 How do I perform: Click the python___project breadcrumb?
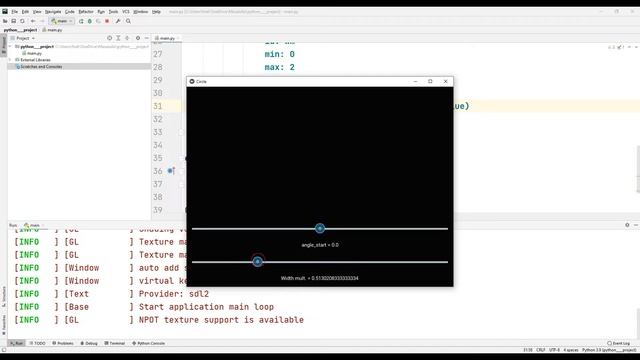(20, 30)
